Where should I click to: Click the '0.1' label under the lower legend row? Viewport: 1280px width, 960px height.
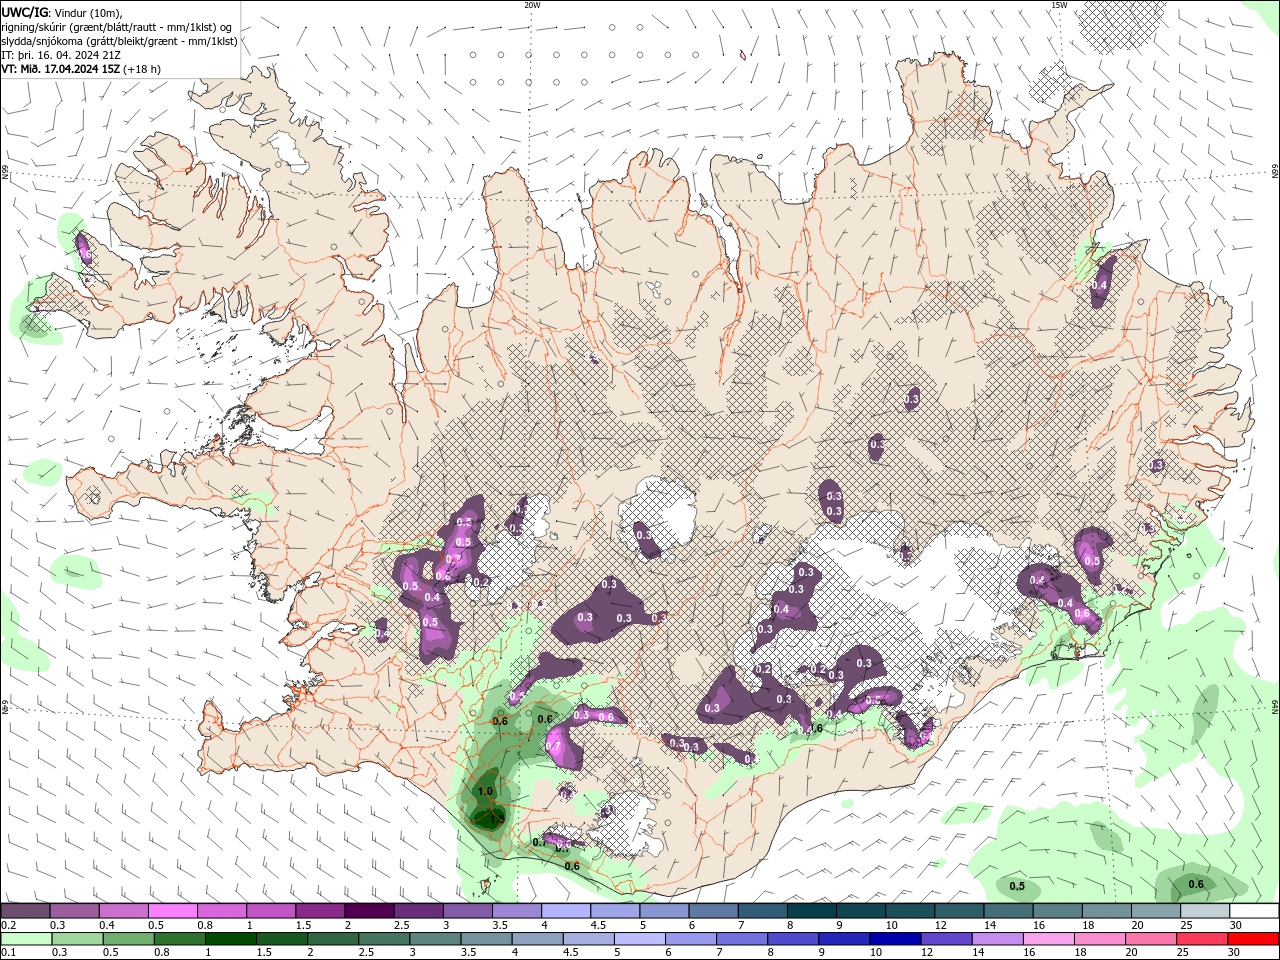coord(7,953)
